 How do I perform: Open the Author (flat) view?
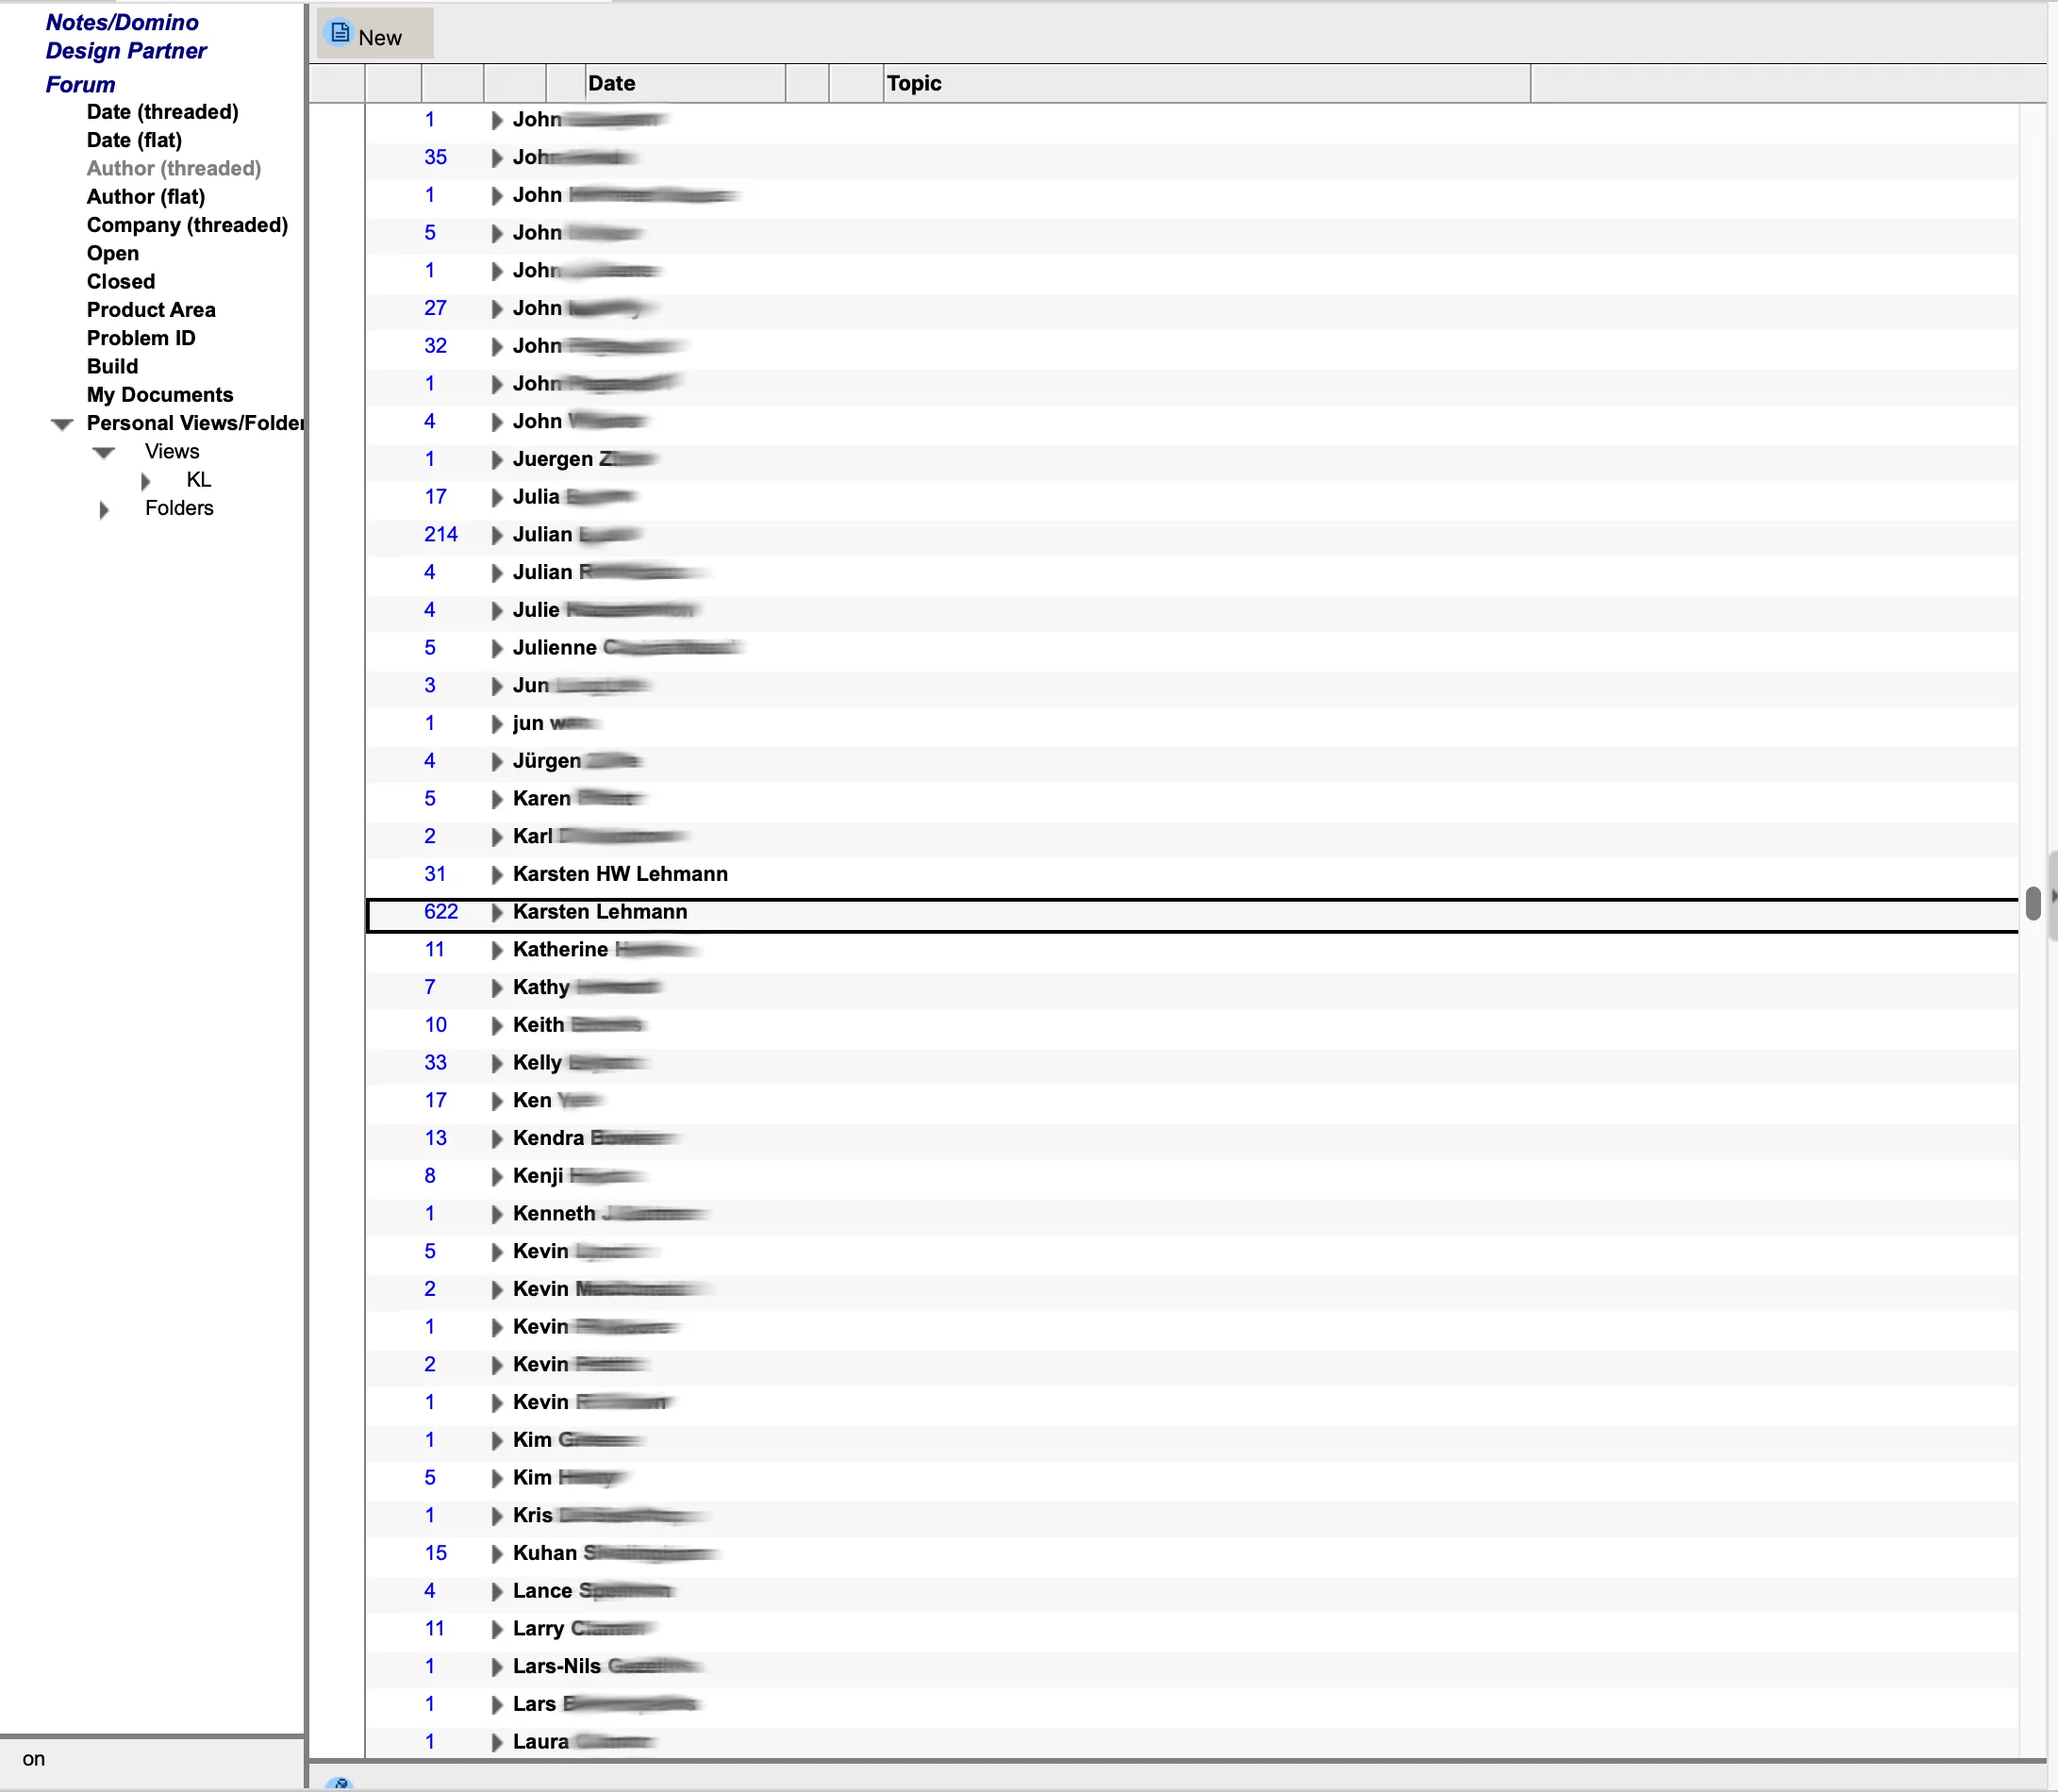(145, 197)
